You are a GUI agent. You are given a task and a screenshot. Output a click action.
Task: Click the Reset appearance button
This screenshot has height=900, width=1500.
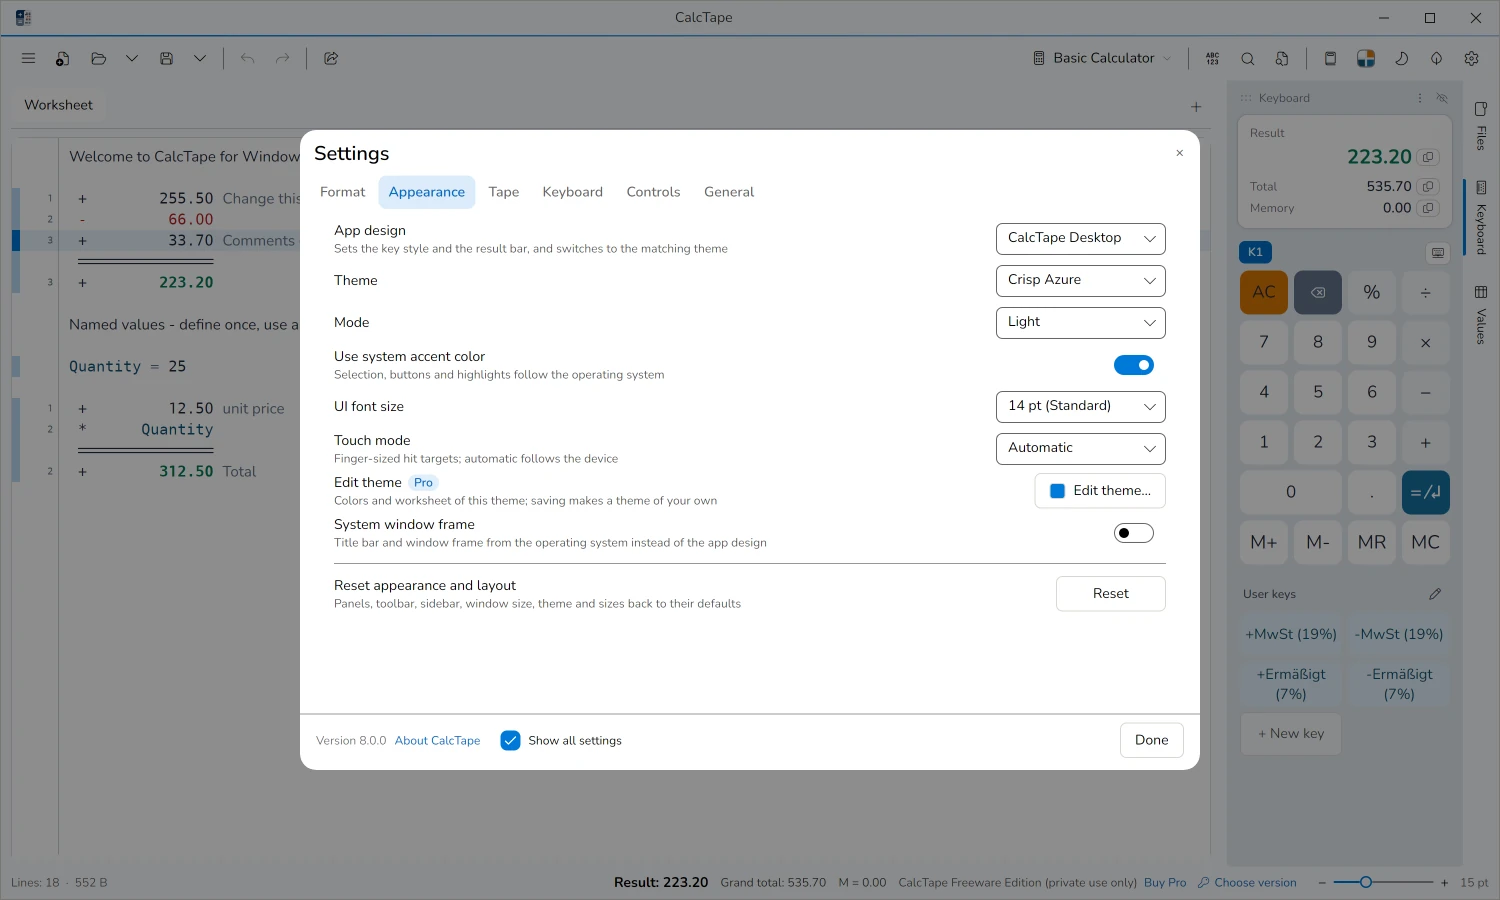tap(1111, 594)
